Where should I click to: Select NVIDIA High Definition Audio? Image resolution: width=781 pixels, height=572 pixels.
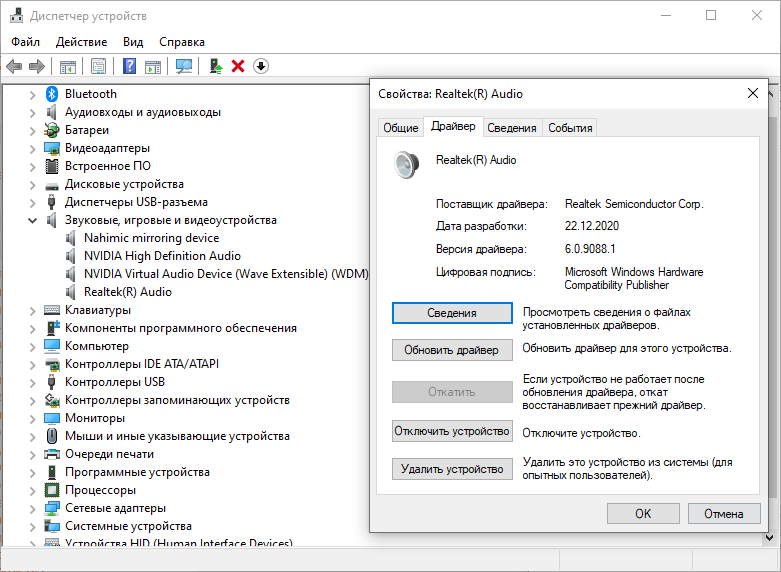[x=162, y=256]
